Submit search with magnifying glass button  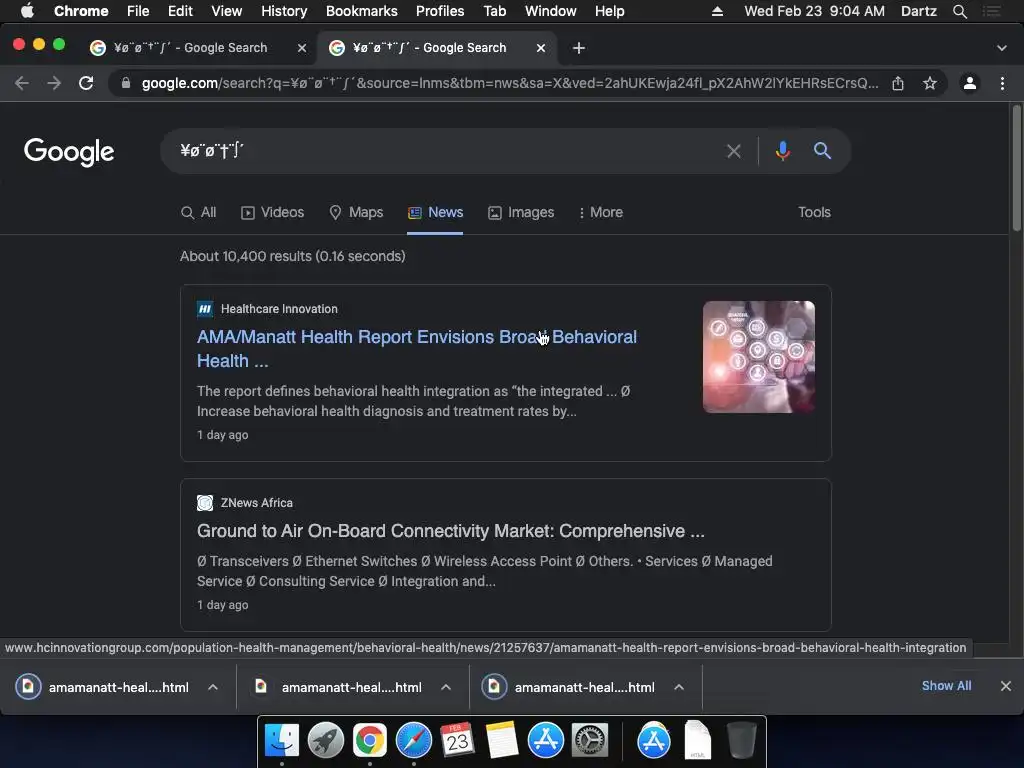pyautogui.click(x=822, y=151)
